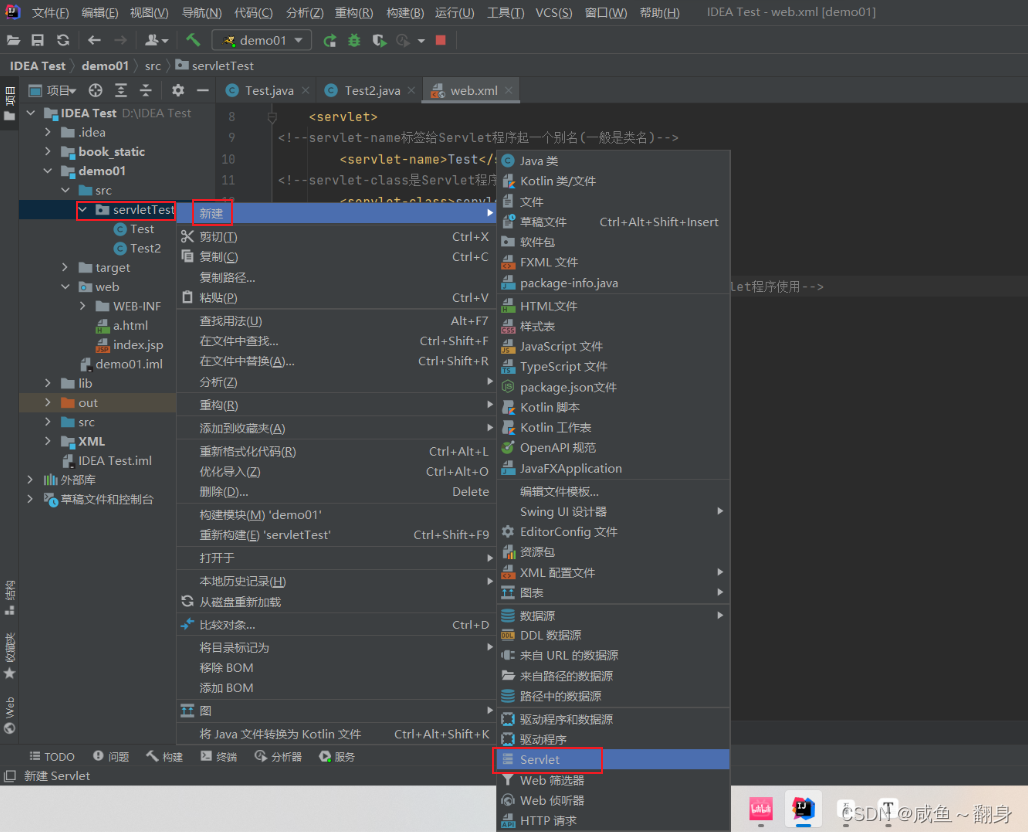Viewport: 1028px width, 833px height.
Task: Open project panel settings gear icon
Action: 178,90
